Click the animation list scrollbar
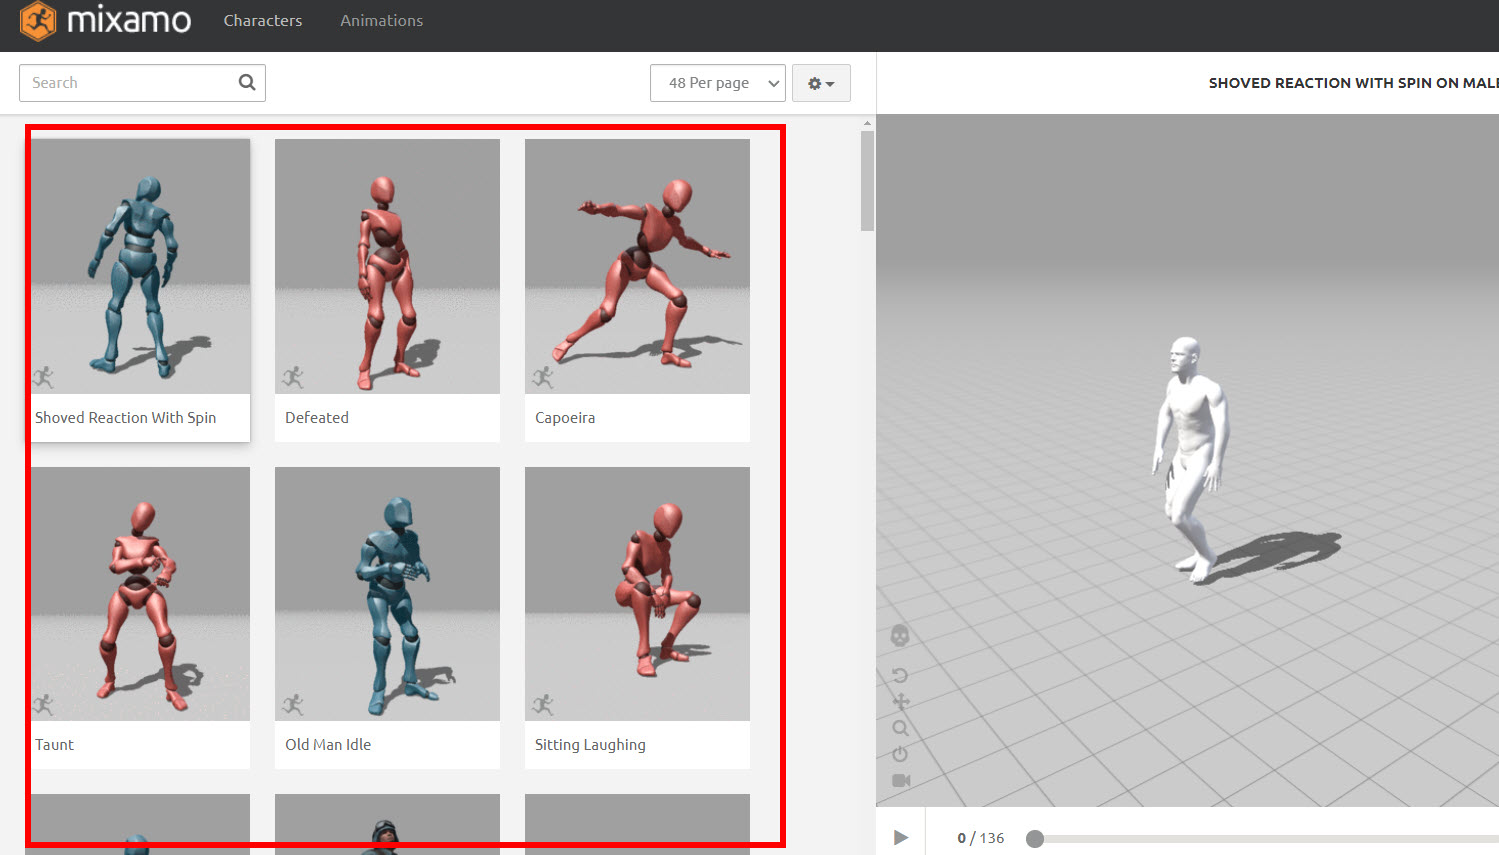Viewport: 1499px width, 855px height. click(x=867, y=180)
